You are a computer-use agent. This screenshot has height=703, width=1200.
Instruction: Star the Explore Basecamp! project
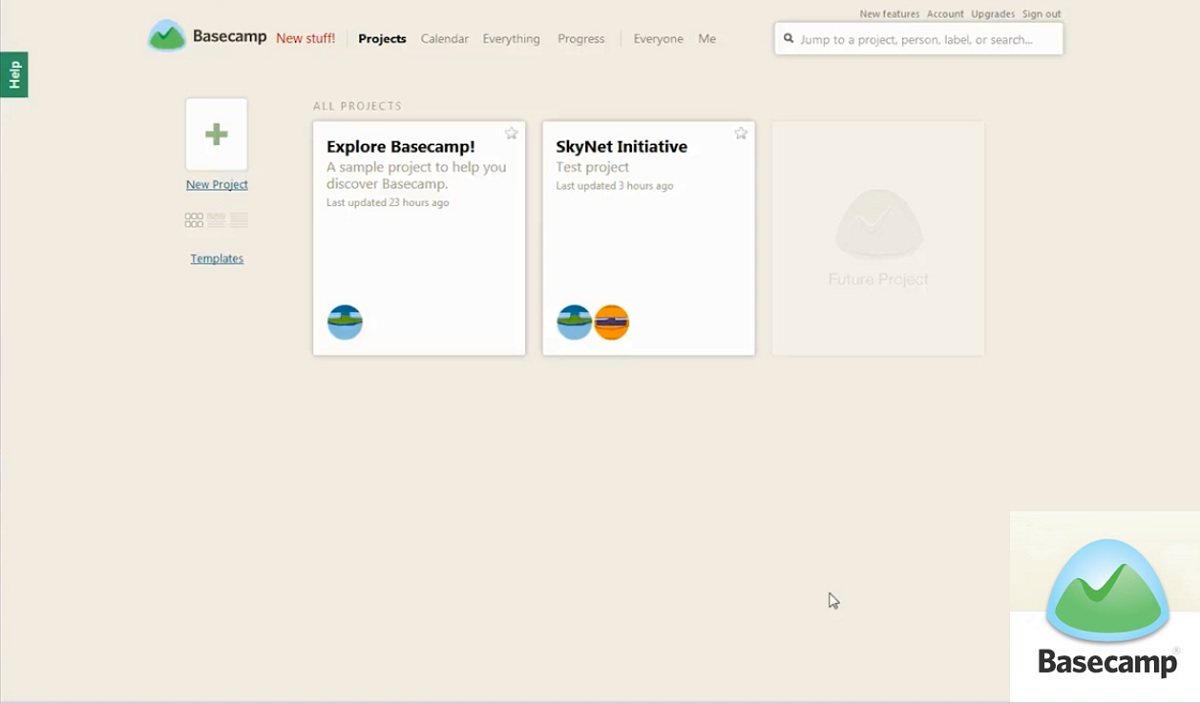511,133
